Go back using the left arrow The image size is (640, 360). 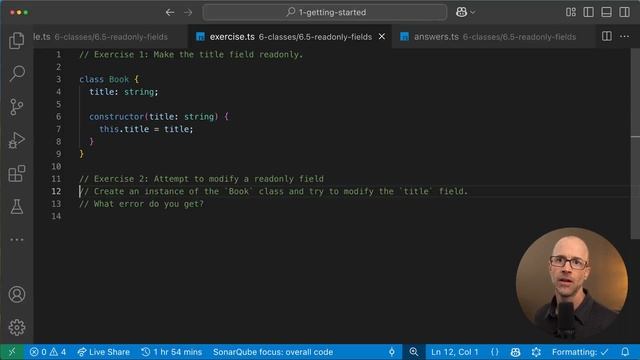[x=170, y=12]
